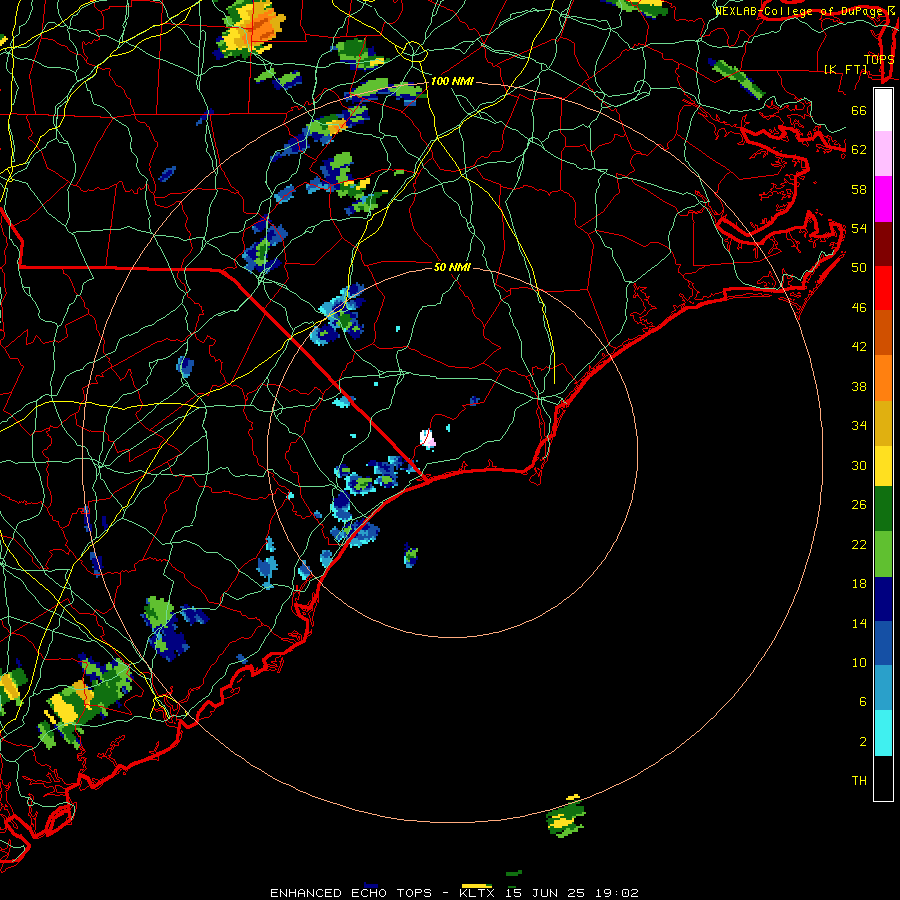This screenshot has height=900, width=900.
Task: Click the "58" legend value
Action: [x=859, y=189]
